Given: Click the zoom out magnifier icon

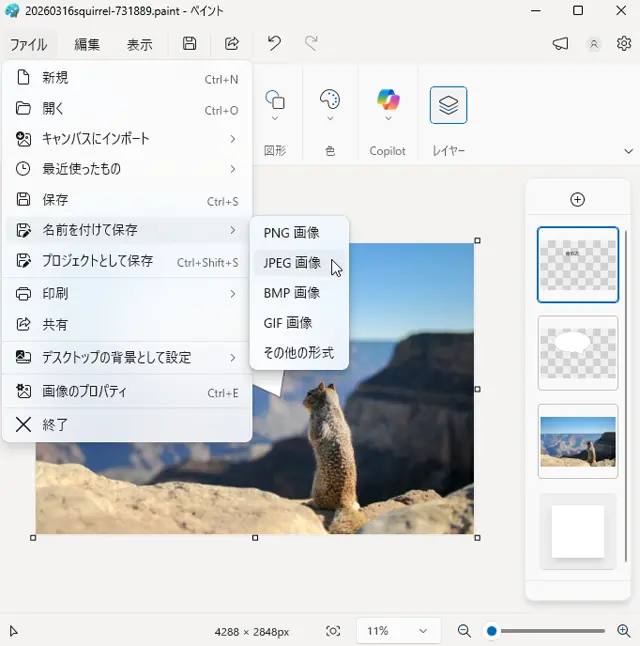Looking at the screenshot, I should tap(464, 631).
